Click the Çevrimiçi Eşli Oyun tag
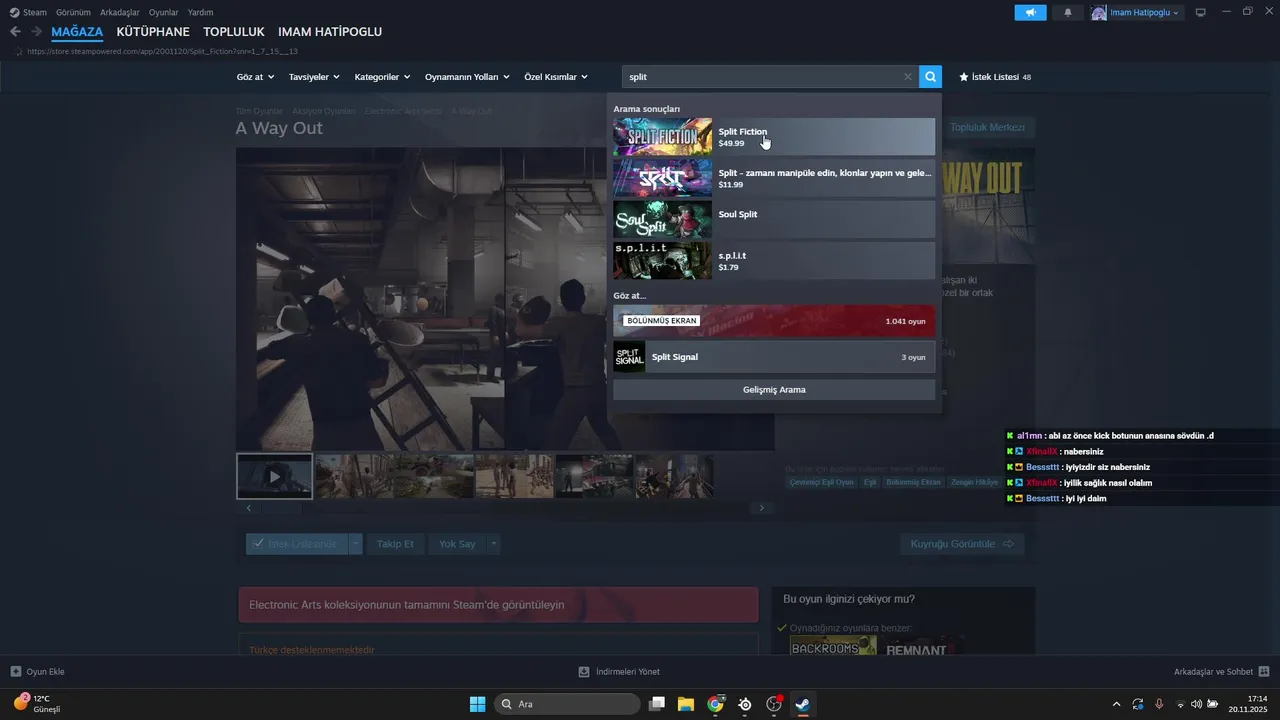Screen dimensions: 1280x720 pyautogui.click(x=822, y=482)
